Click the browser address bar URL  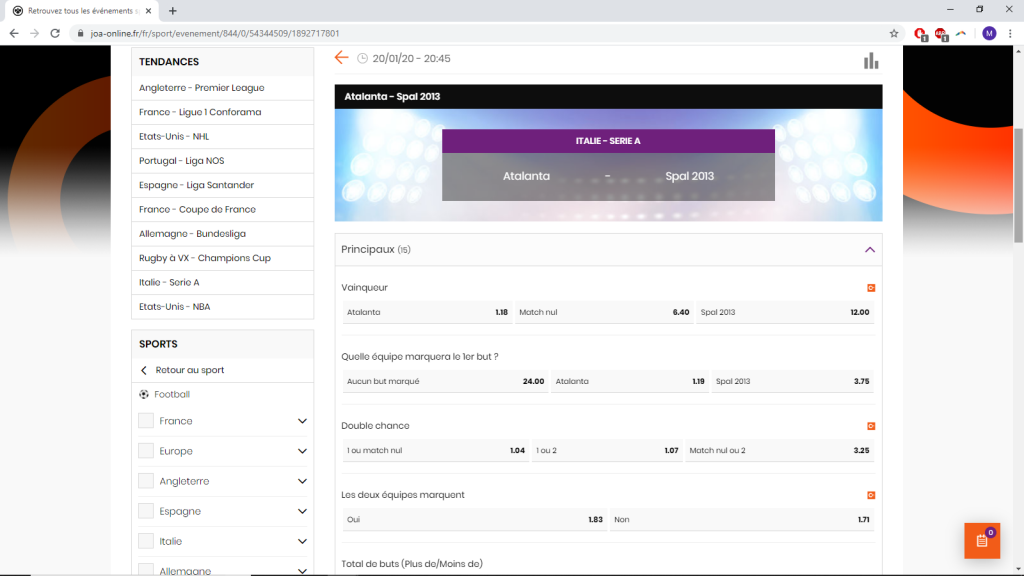click(215, 33)
